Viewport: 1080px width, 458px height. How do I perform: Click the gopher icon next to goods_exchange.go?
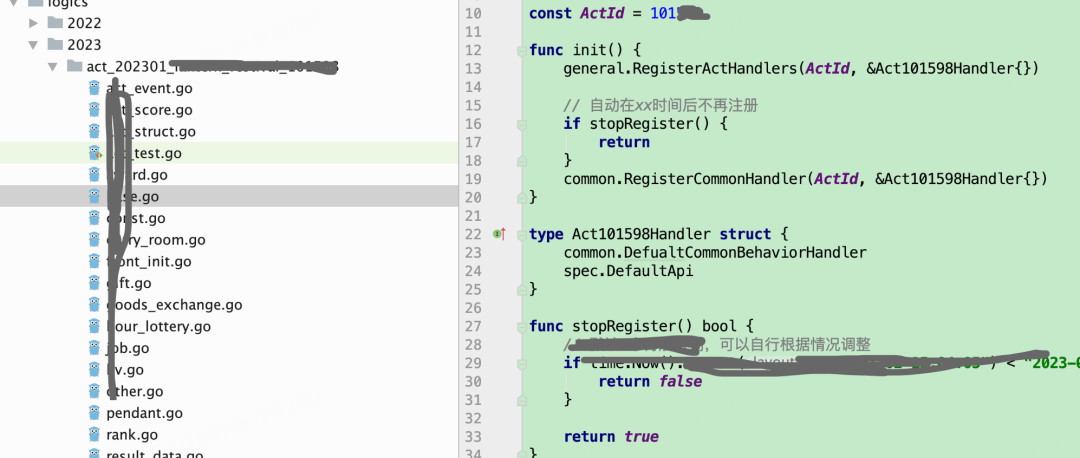click(94, 304)
